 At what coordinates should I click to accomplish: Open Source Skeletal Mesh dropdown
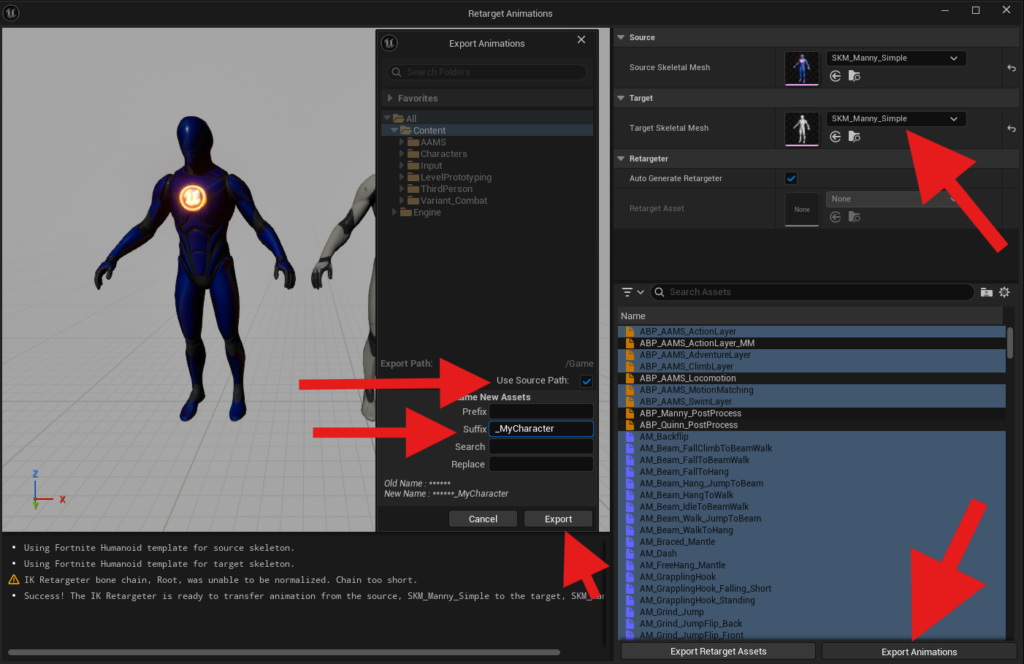coord(896,58)
